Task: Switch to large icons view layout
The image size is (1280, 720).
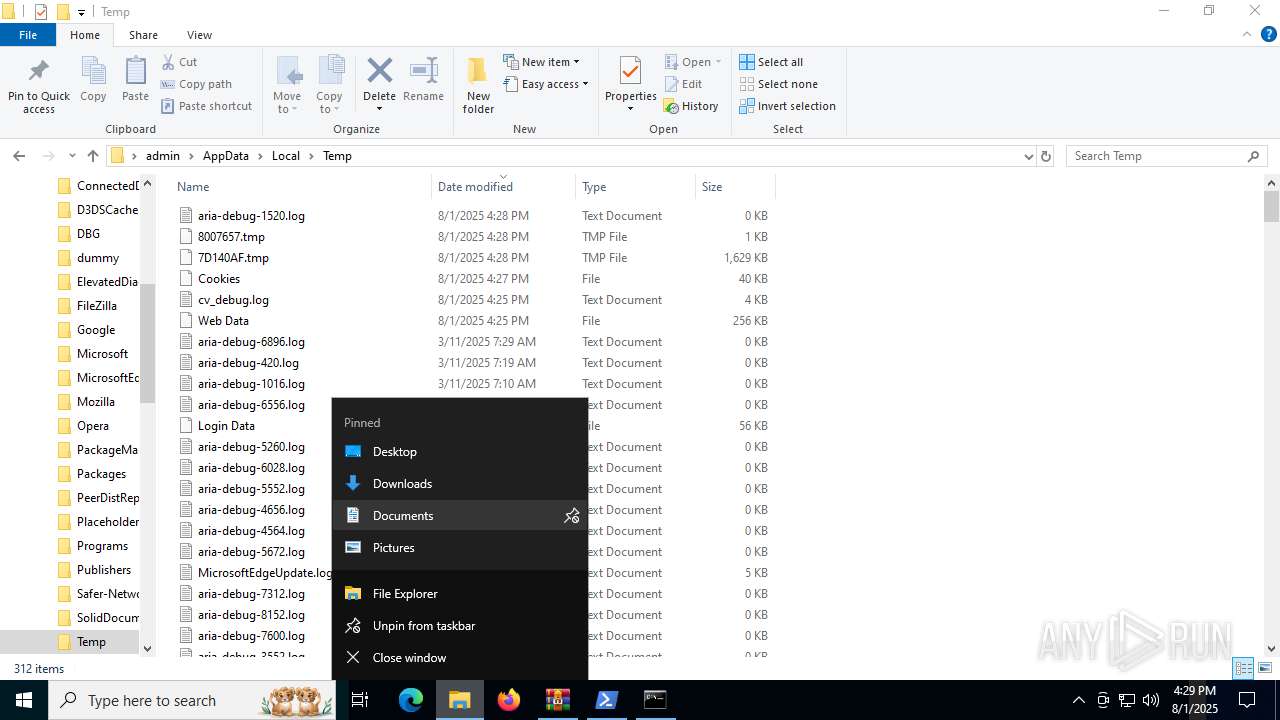Action: pos(1265,668)
